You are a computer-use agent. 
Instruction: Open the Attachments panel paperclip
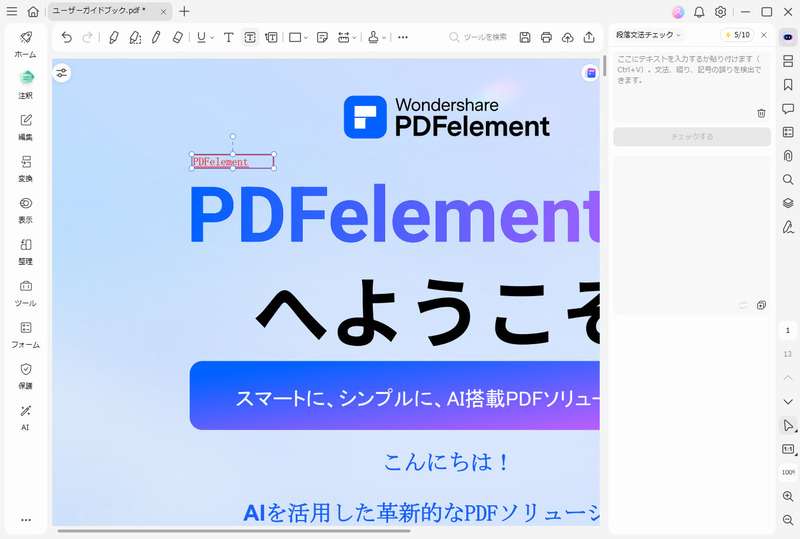point(788,156)
